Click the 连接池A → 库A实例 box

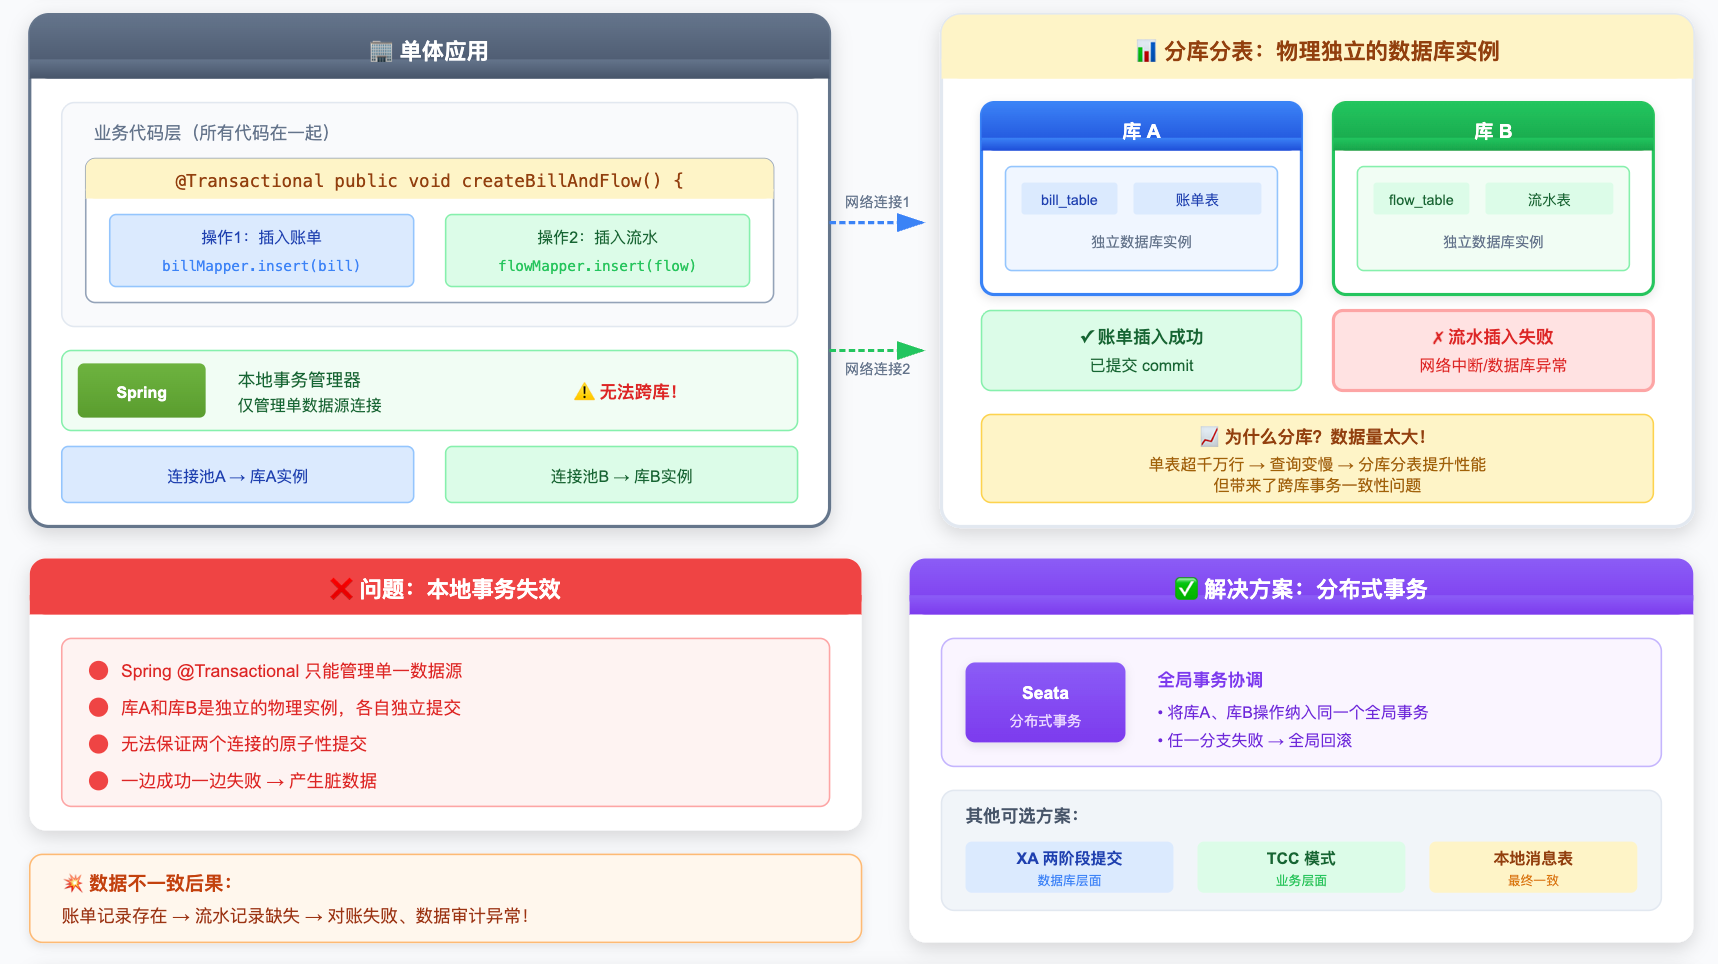238,475
